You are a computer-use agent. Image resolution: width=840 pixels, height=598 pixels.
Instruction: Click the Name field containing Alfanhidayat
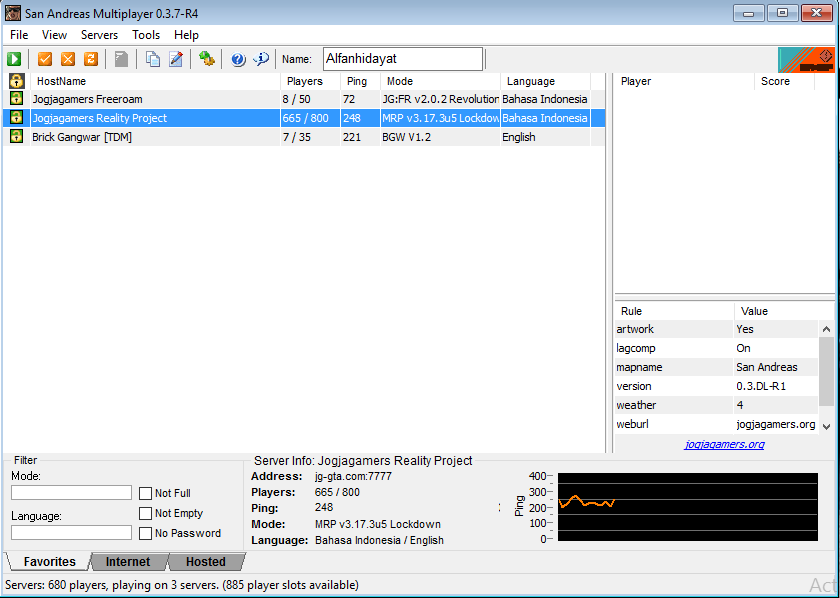point(403,59)
